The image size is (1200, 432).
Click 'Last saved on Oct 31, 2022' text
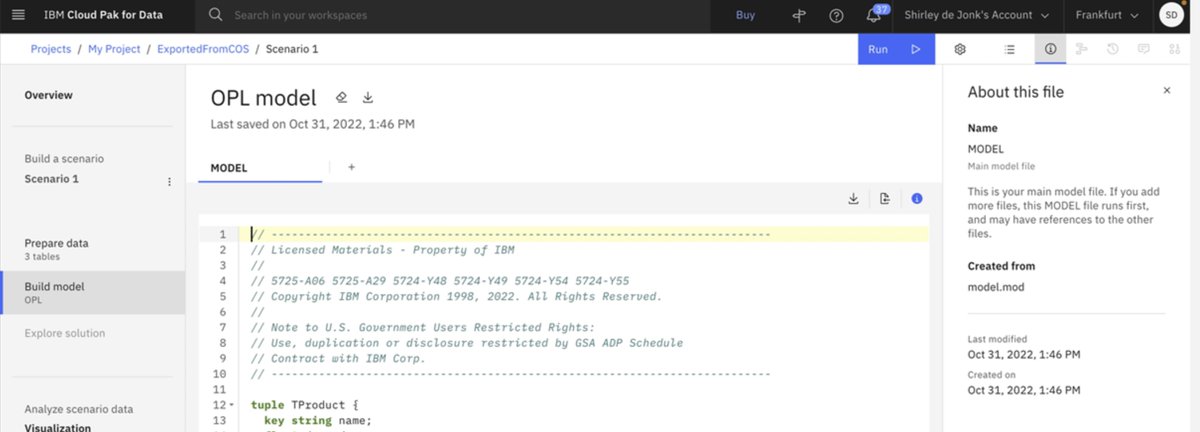313,125
